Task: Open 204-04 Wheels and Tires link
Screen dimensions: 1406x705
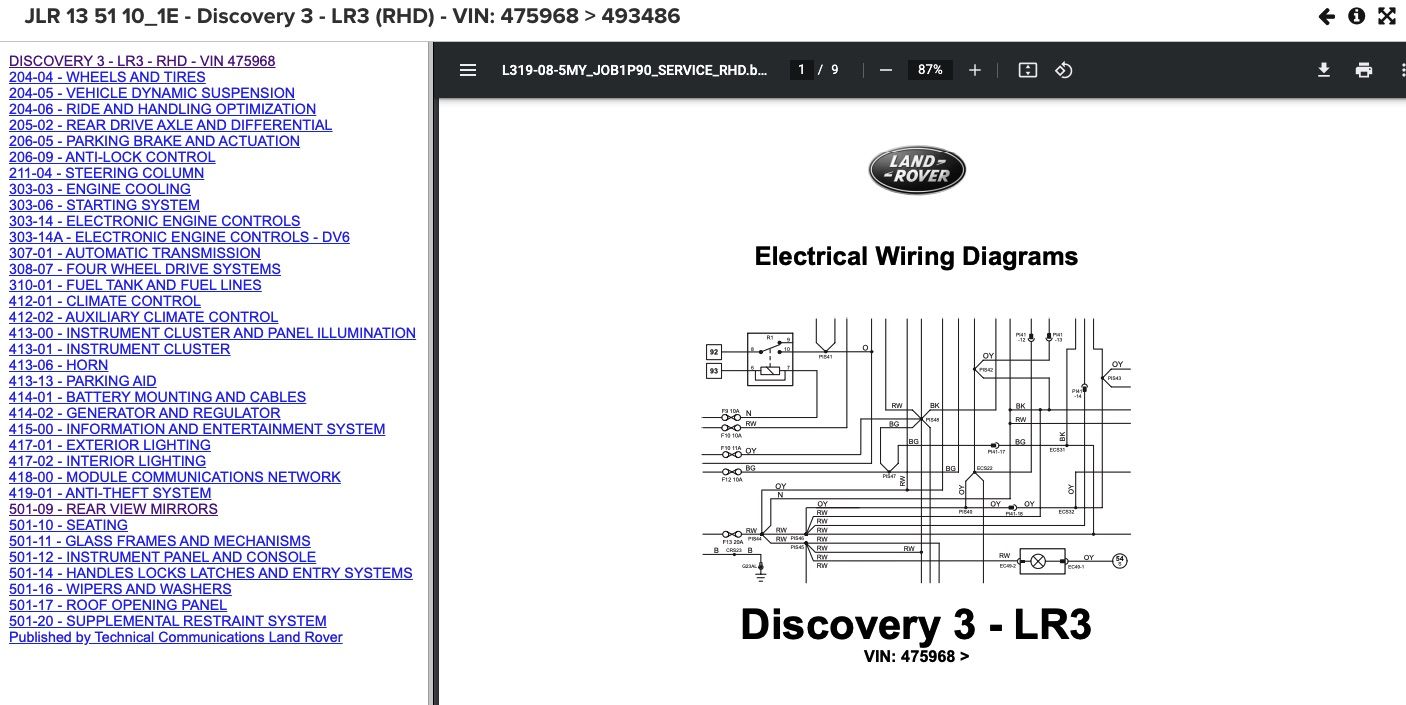Action: (107, 77)
